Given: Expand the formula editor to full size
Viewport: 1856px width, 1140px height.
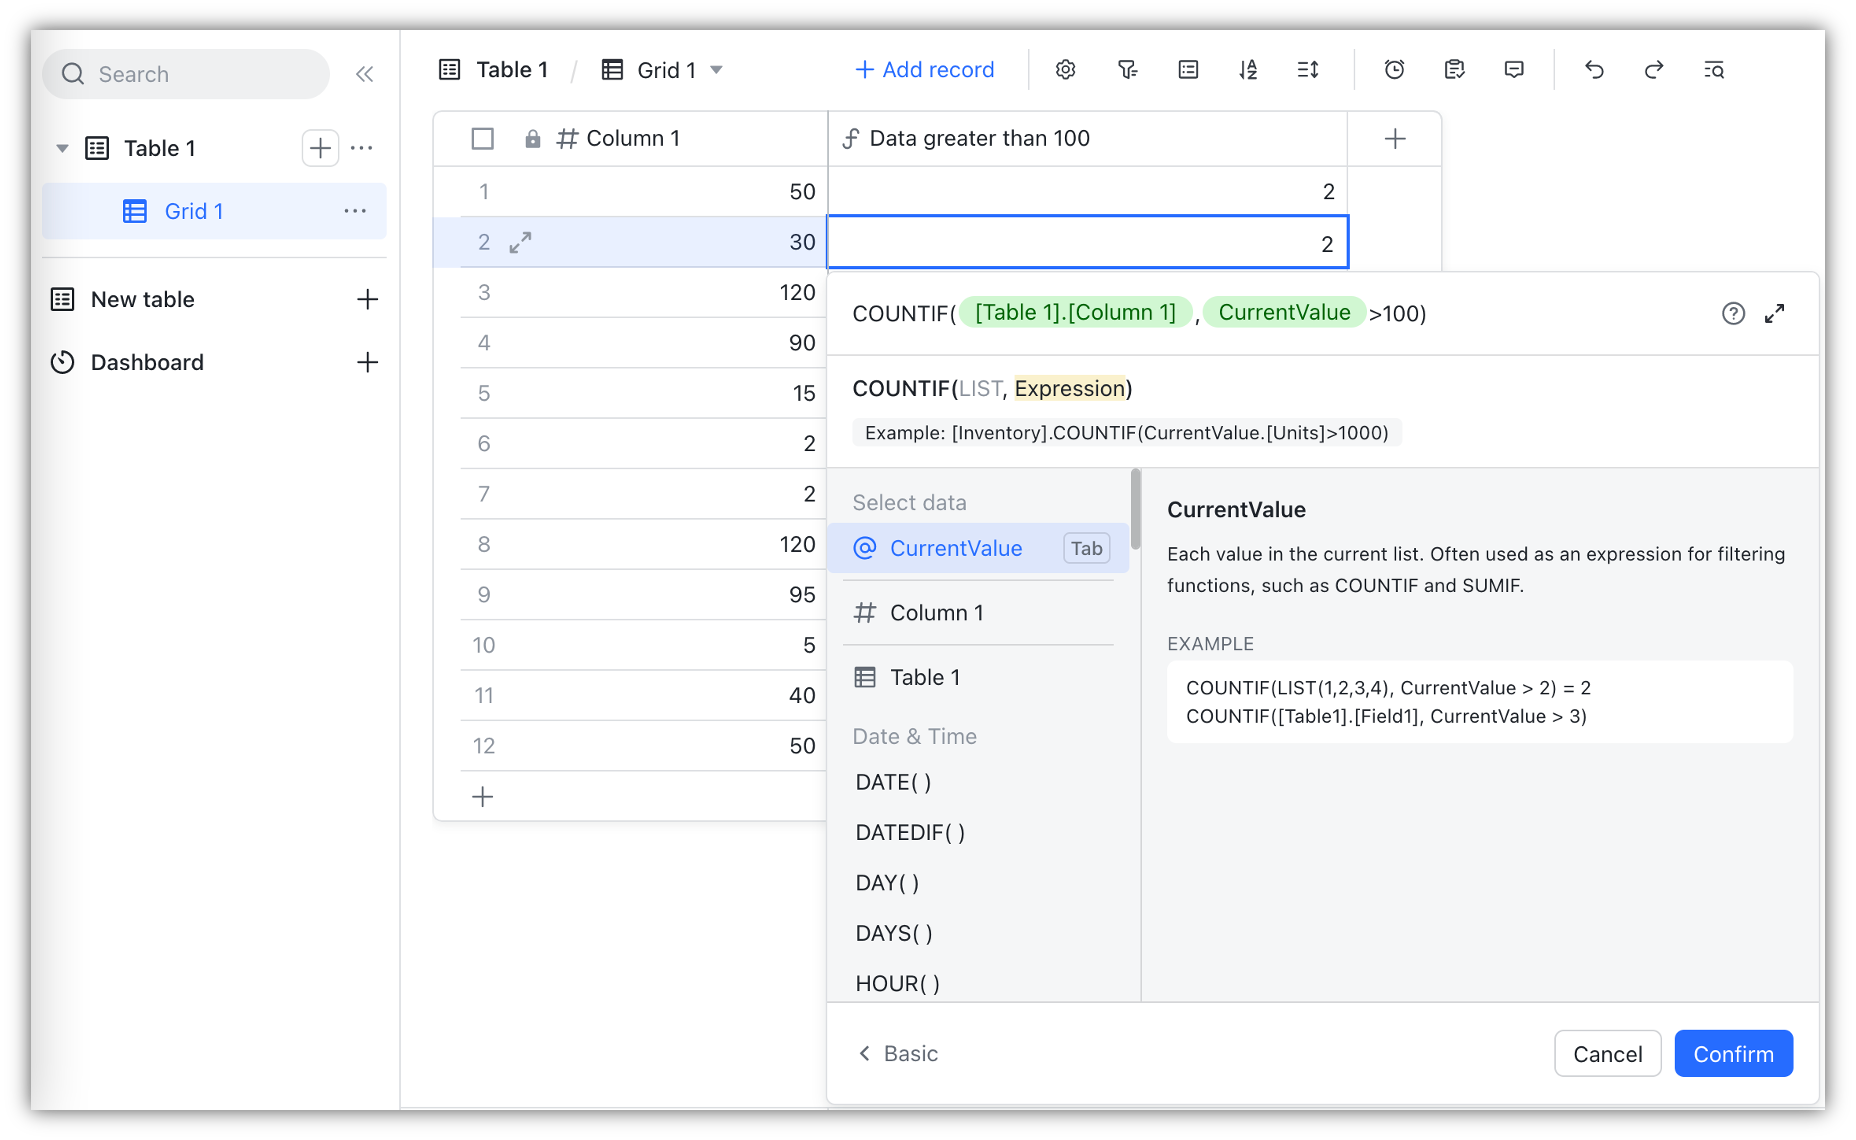Looking at the screenshot, I should point(1774,314).
